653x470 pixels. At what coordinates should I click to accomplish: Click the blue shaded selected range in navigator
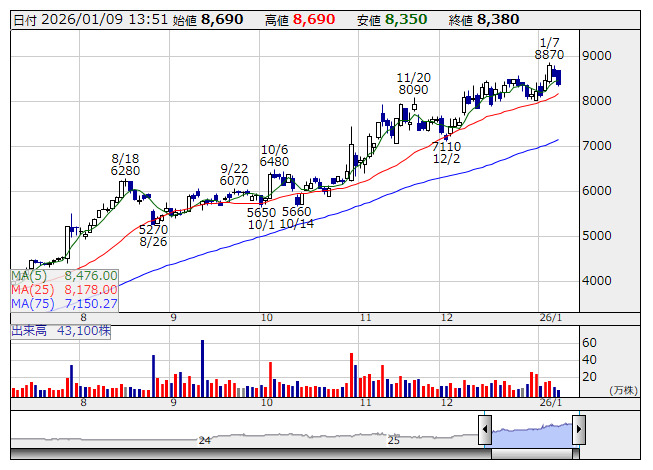pyautogui.click(x=532, y=435)
